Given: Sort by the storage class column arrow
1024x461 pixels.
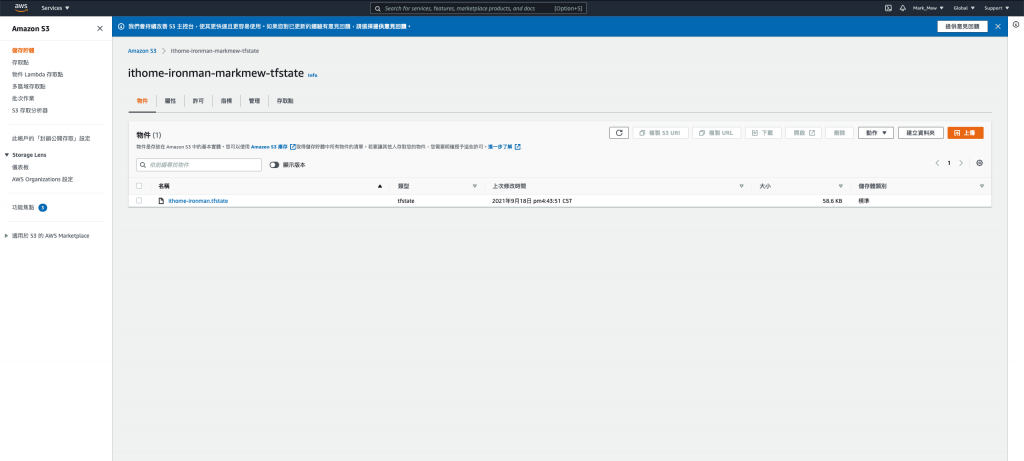Looking at the screenshot, I should point(982,186).
